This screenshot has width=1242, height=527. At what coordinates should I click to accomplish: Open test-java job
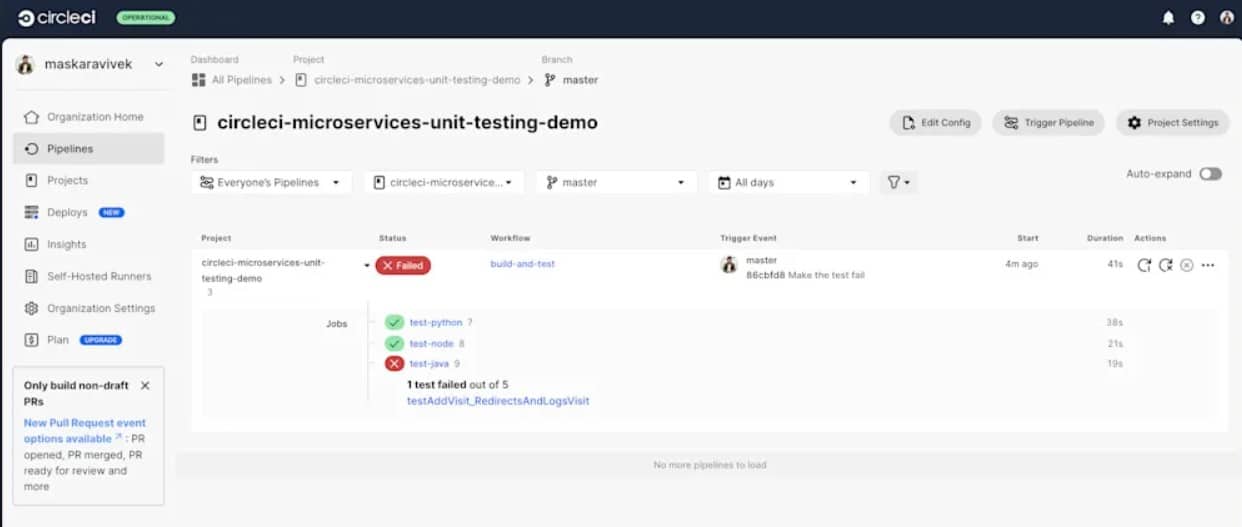429,364
